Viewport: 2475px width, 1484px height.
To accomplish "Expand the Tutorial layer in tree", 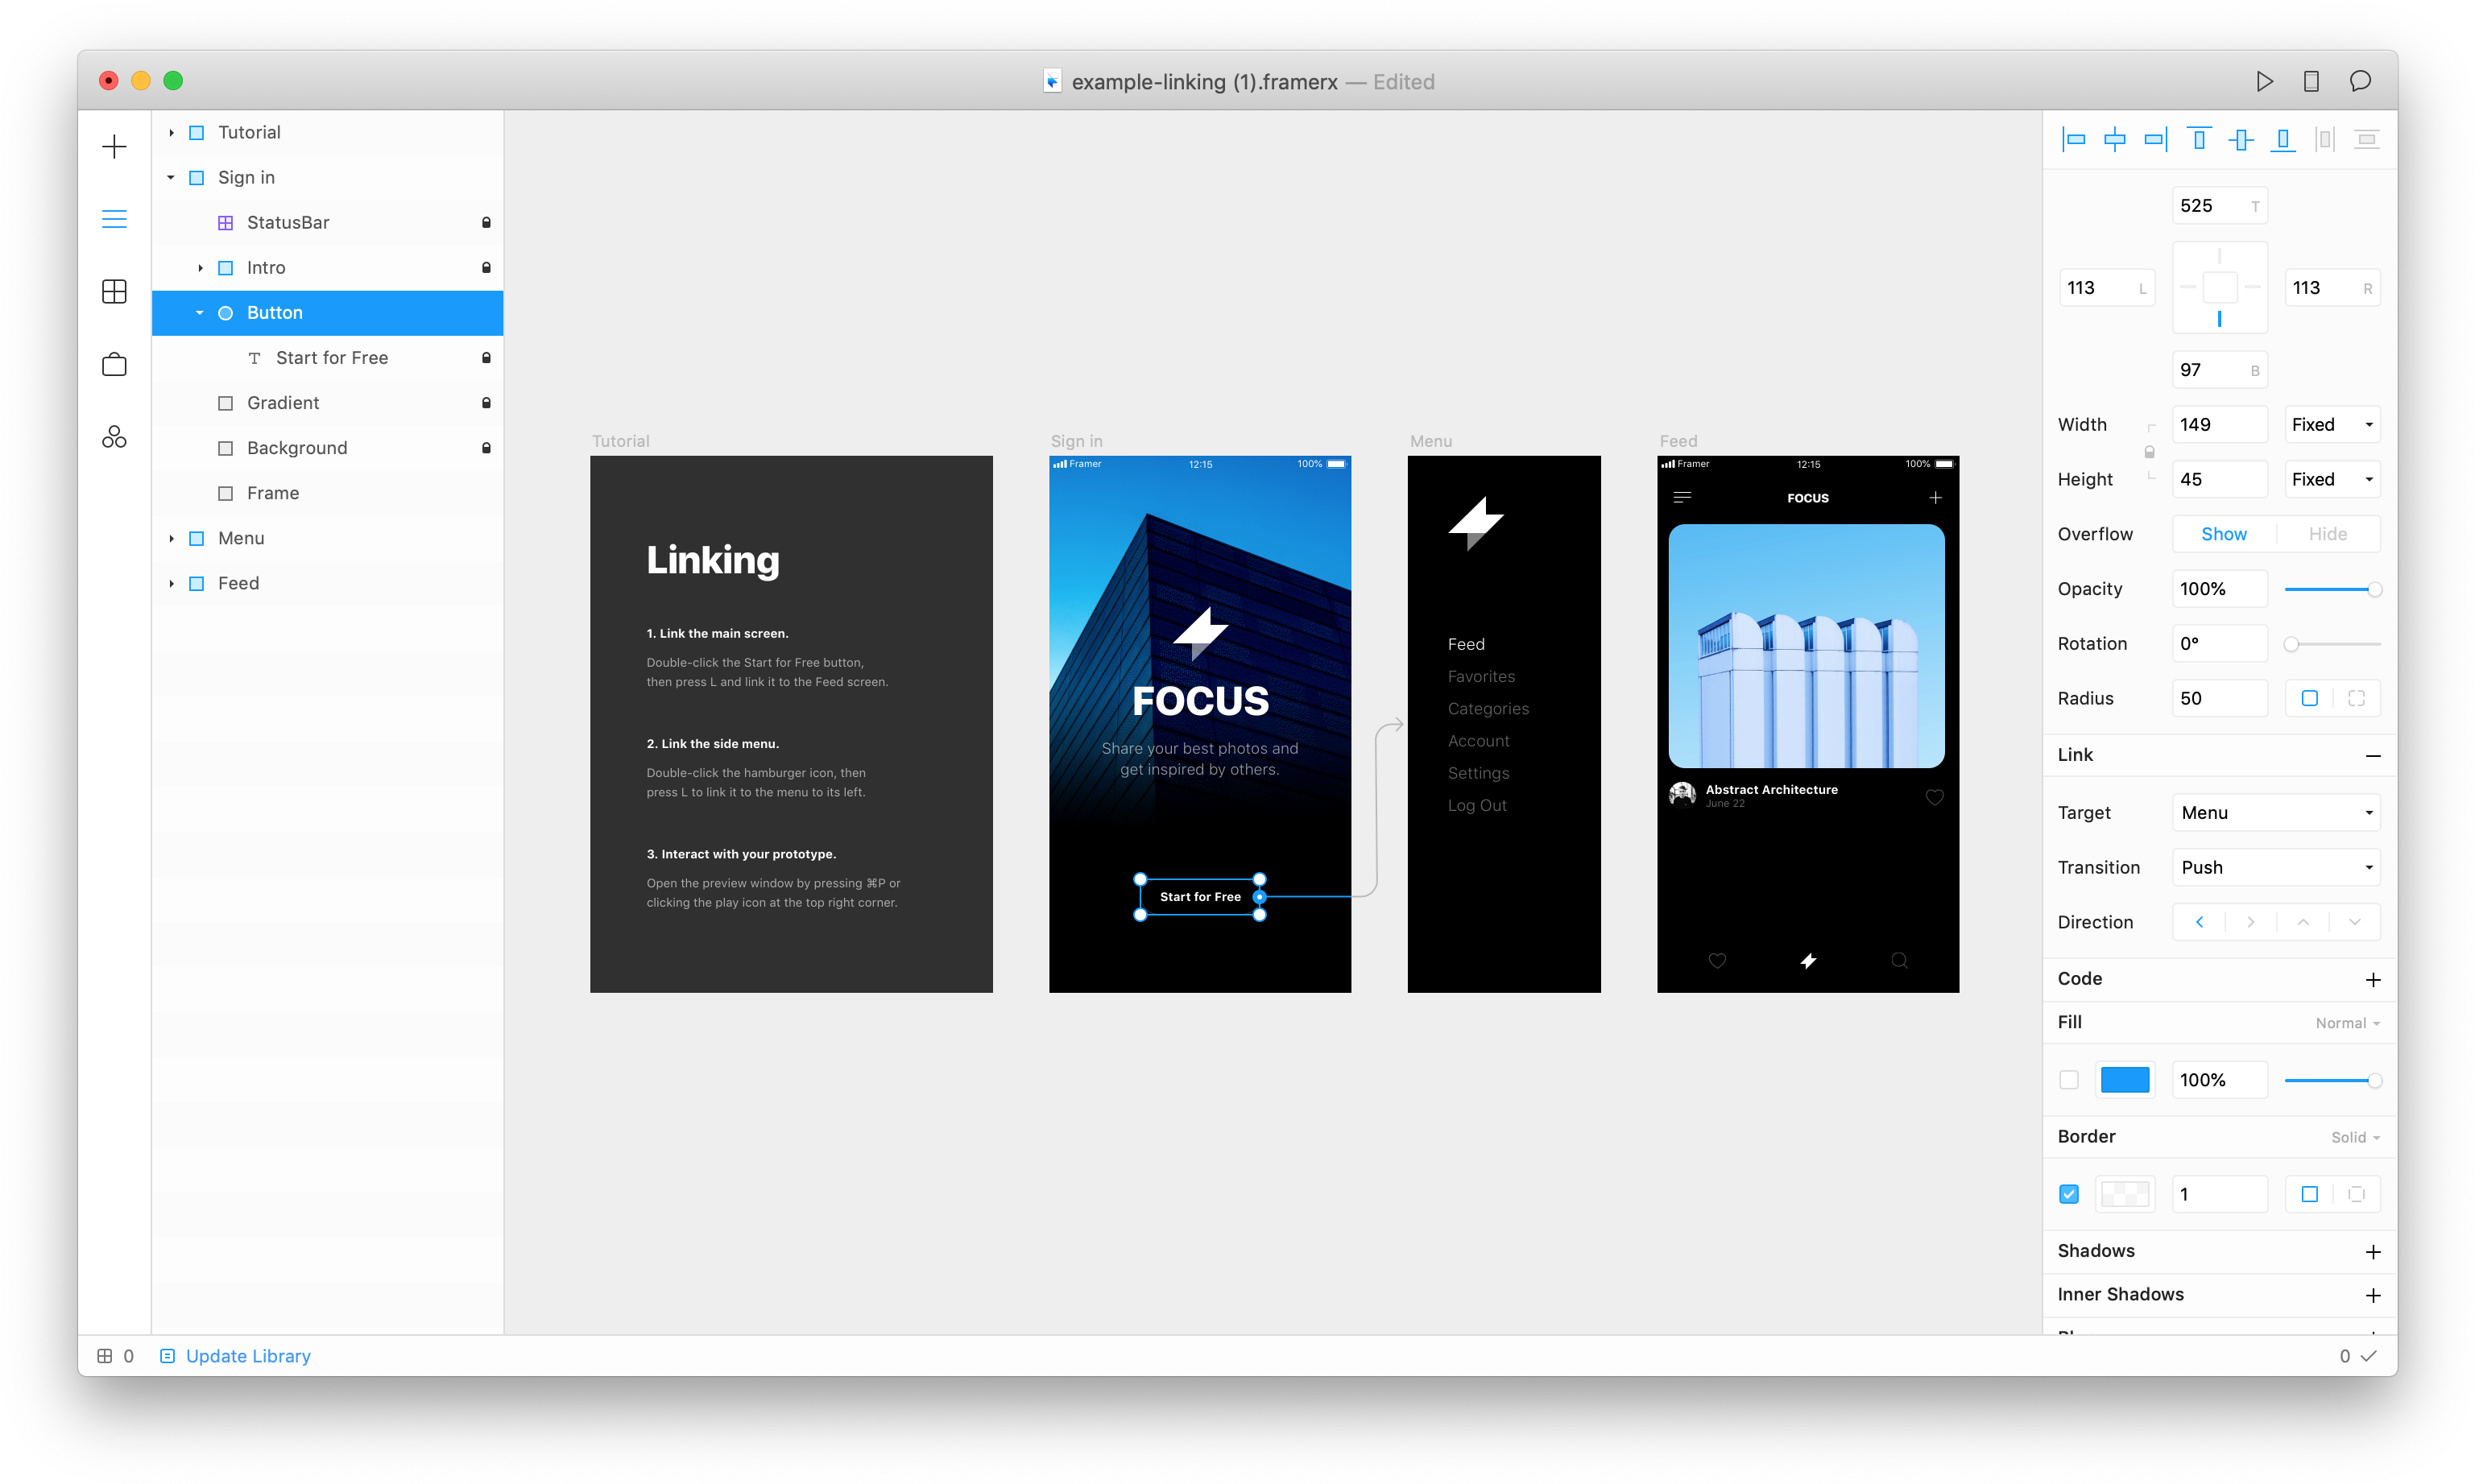I will (x=171, y=133).
